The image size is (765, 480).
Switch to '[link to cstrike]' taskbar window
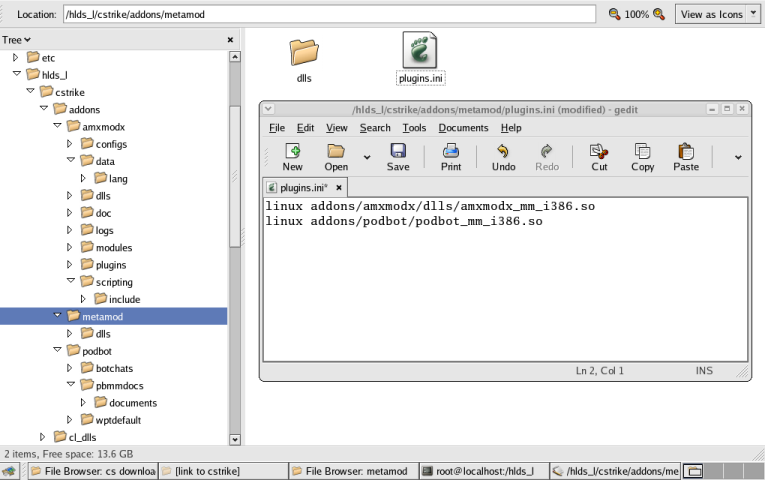pyautogui.click(x=223, y=471)
